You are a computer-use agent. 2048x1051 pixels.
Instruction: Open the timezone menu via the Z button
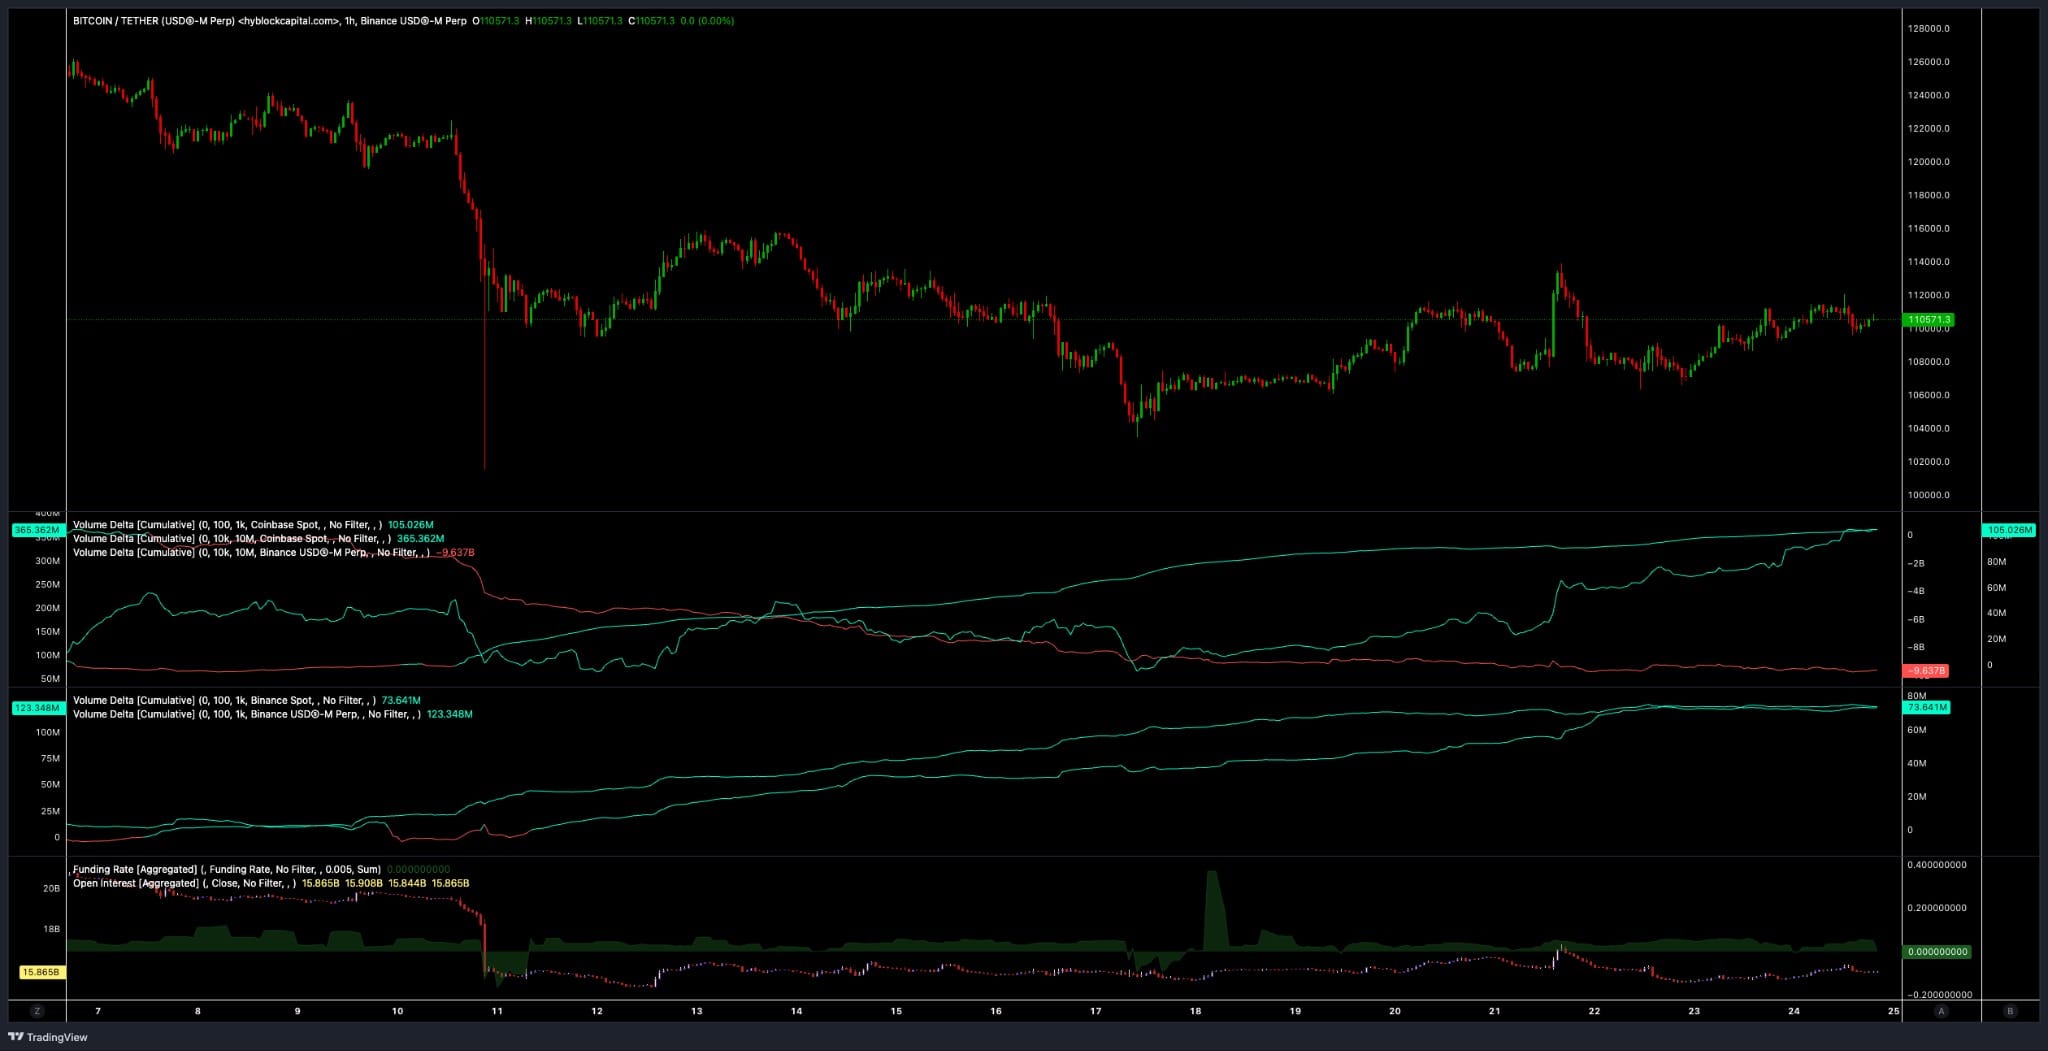36,1012
